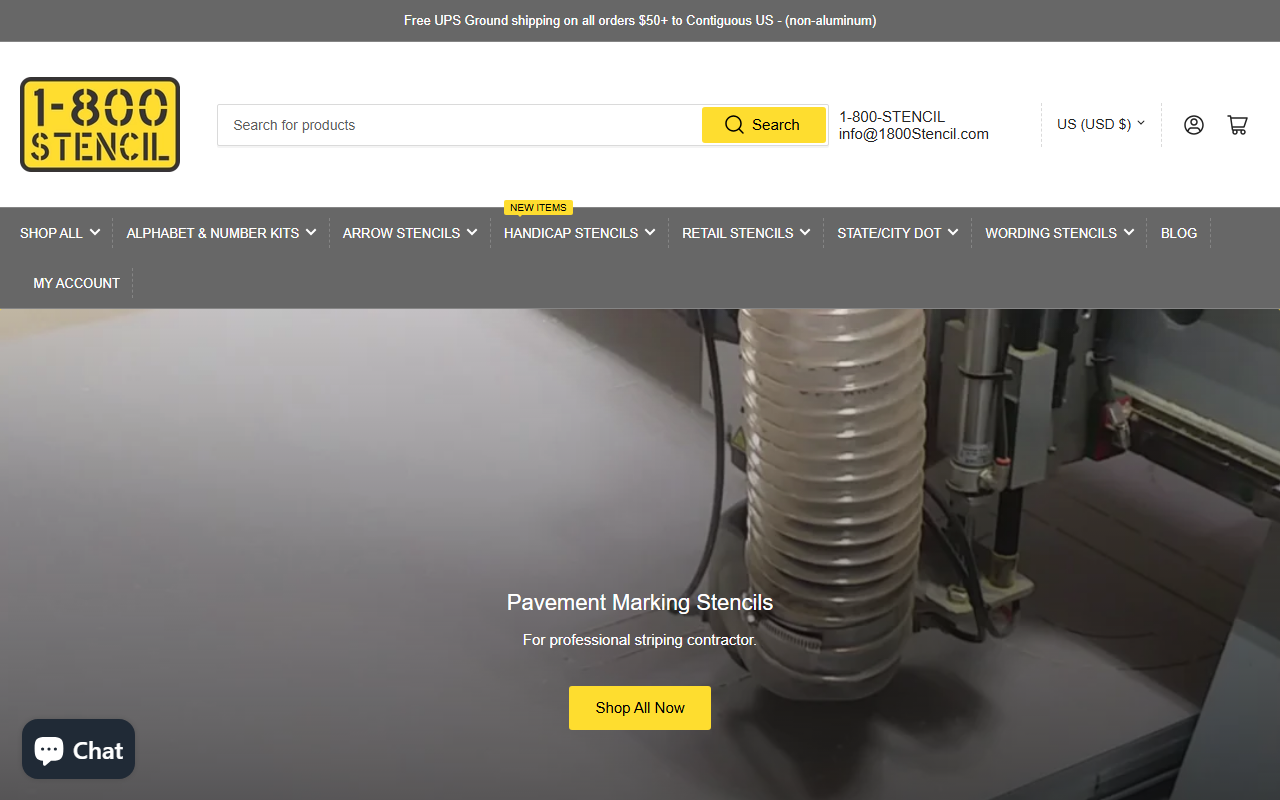
Task: Click the New Items badge
Action: click(538, 208)
